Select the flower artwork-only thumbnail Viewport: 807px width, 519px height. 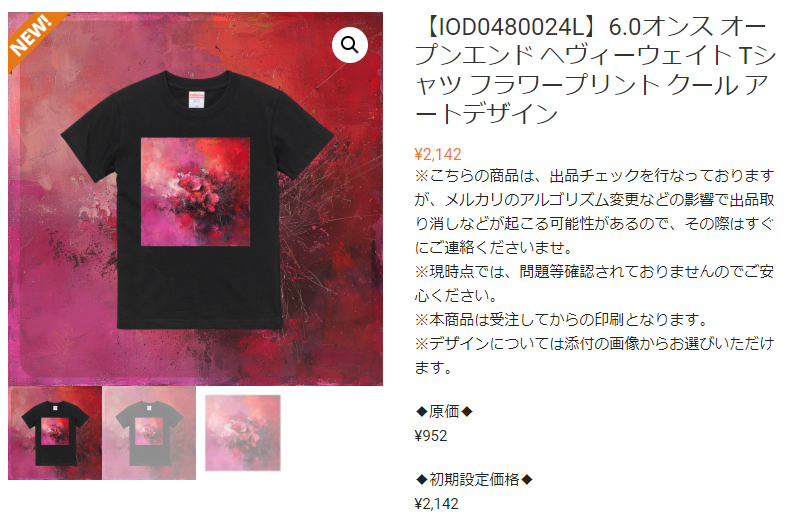[243, 433]
